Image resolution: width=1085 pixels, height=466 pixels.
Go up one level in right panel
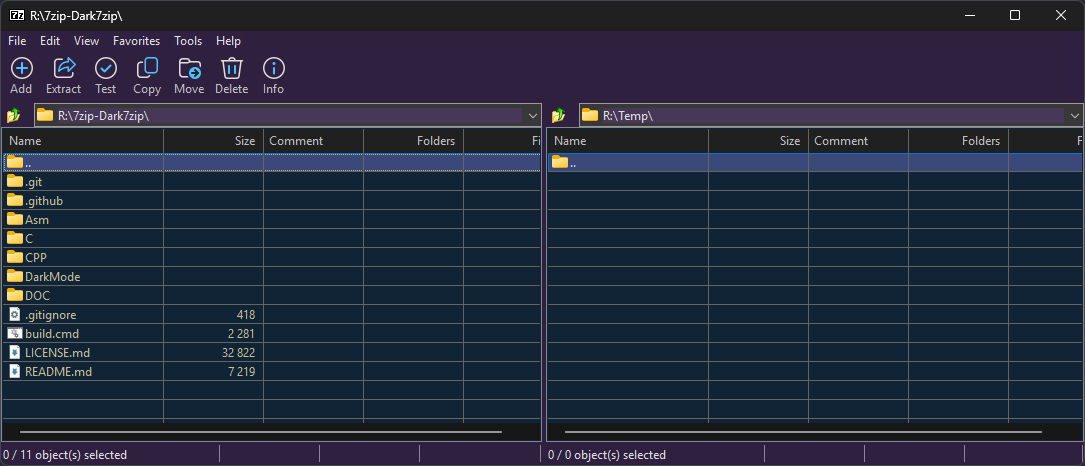pyautogui.click(x=559, y=115)
